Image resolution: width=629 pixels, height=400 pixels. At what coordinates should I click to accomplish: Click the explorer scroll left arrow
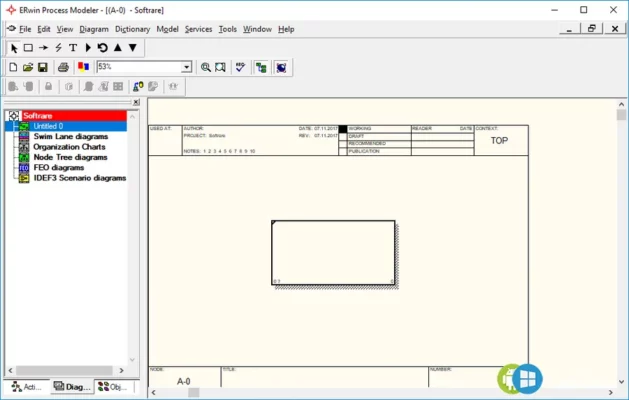tap(10, 370)
